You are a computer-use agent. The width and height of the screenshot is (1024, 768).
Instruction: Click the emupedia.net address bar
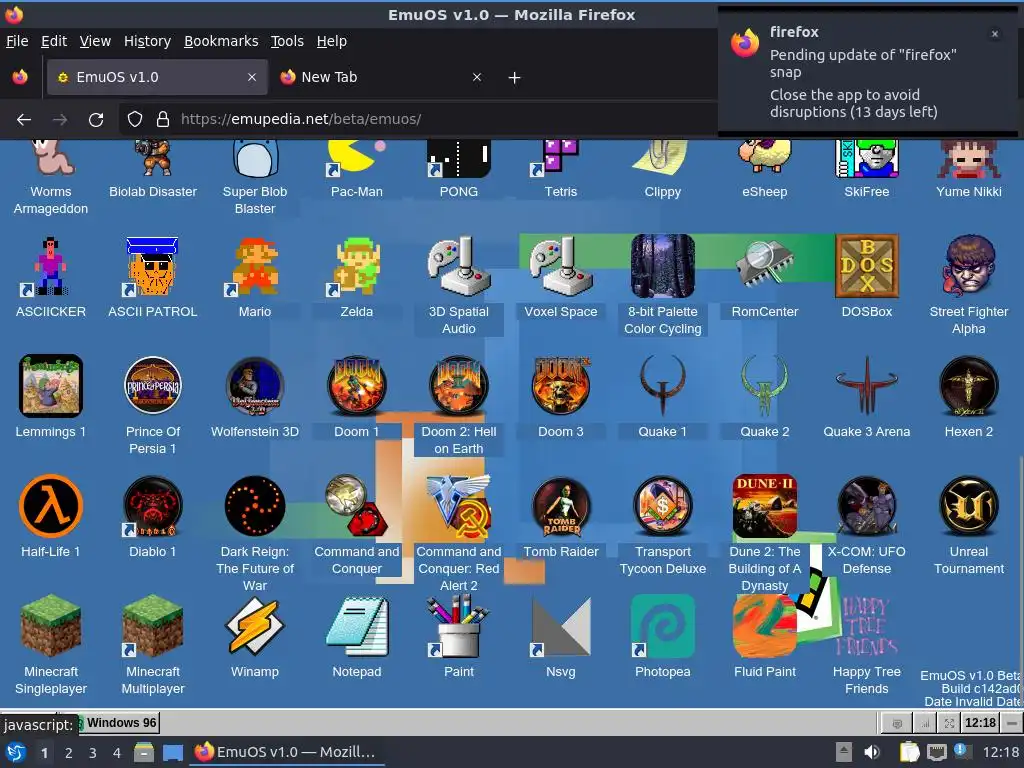coord(418,119)
